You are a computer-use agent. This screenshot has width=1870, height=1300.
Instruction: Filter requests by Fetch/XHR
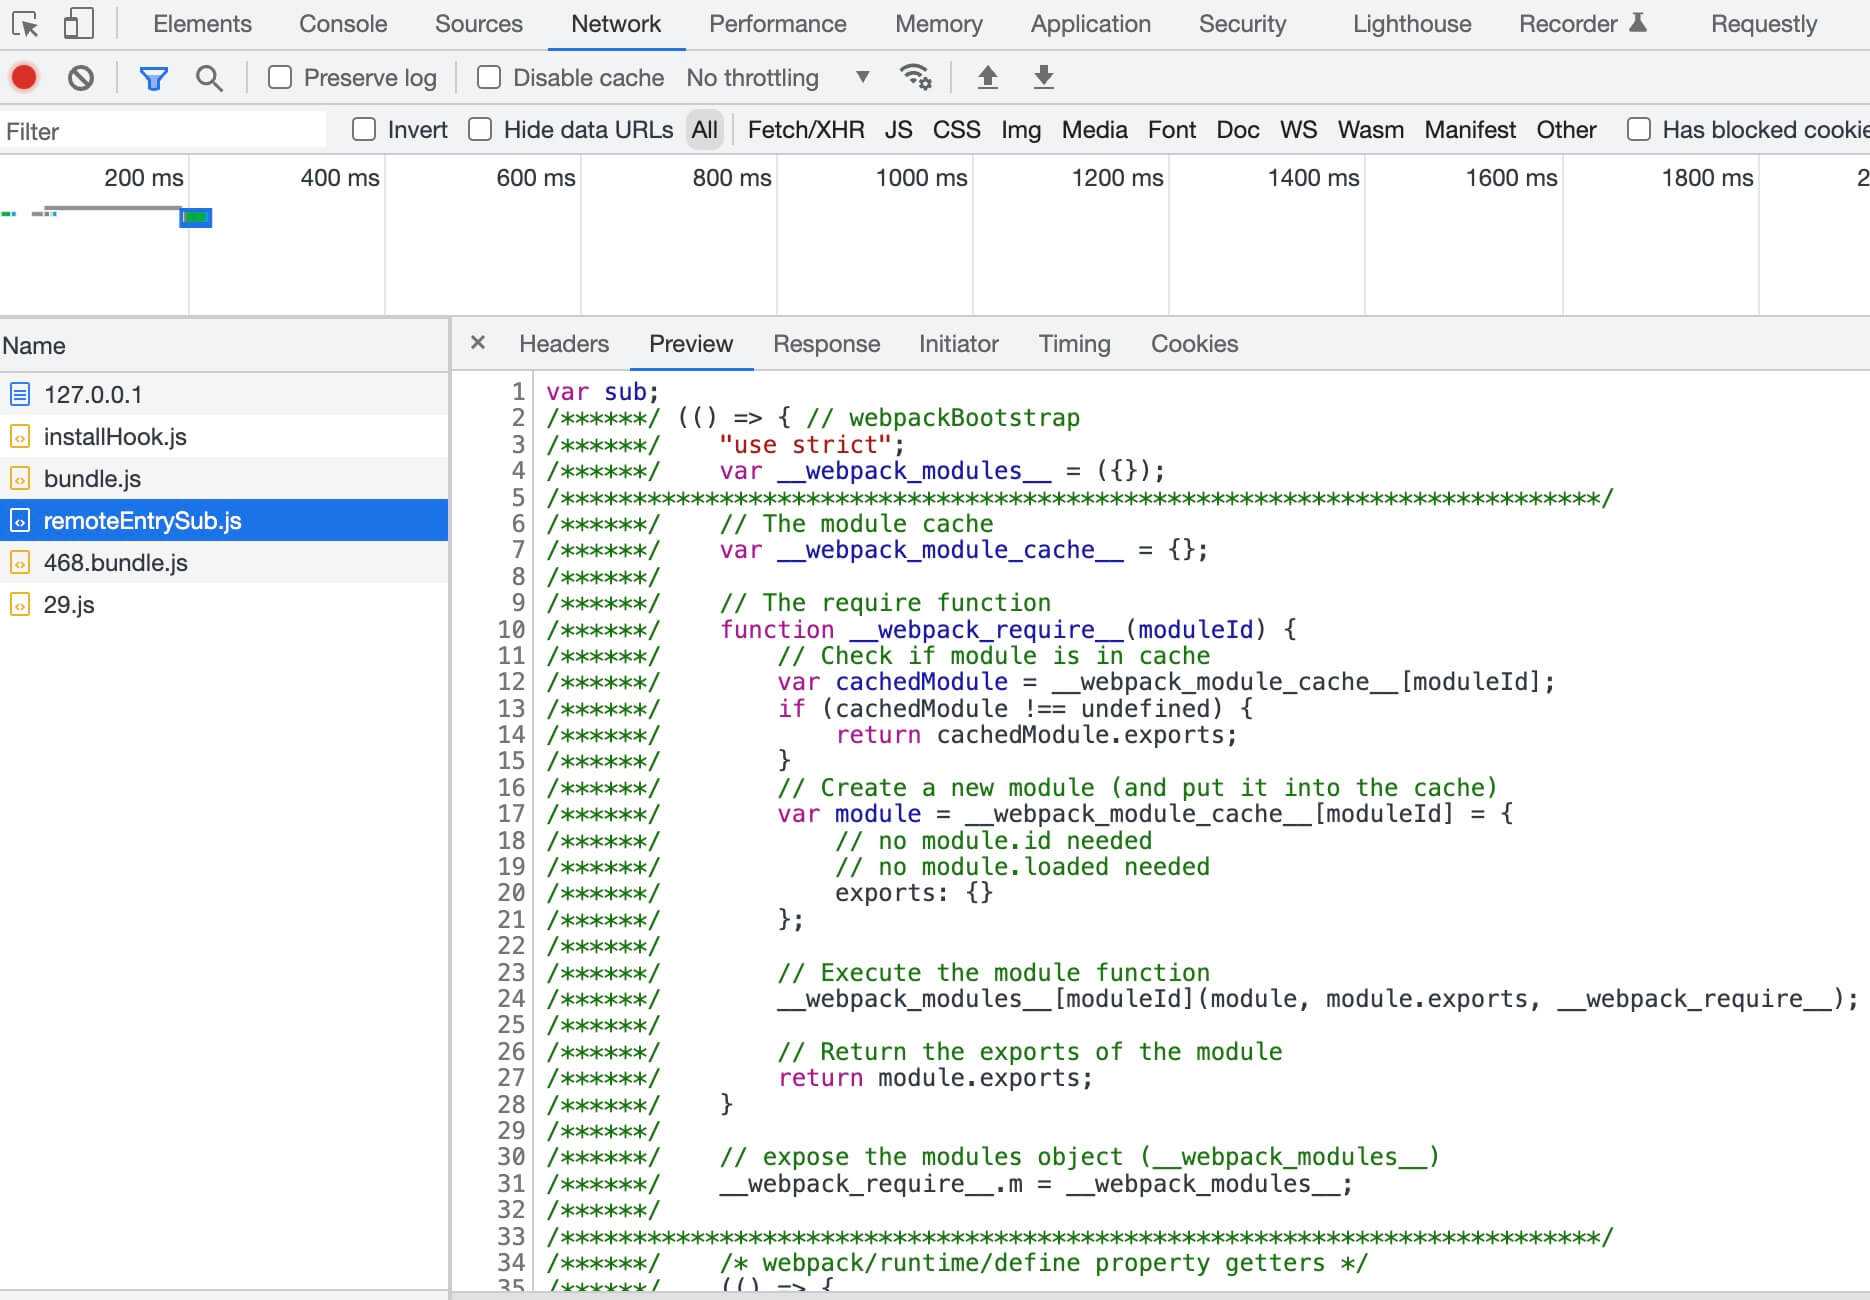805,130
